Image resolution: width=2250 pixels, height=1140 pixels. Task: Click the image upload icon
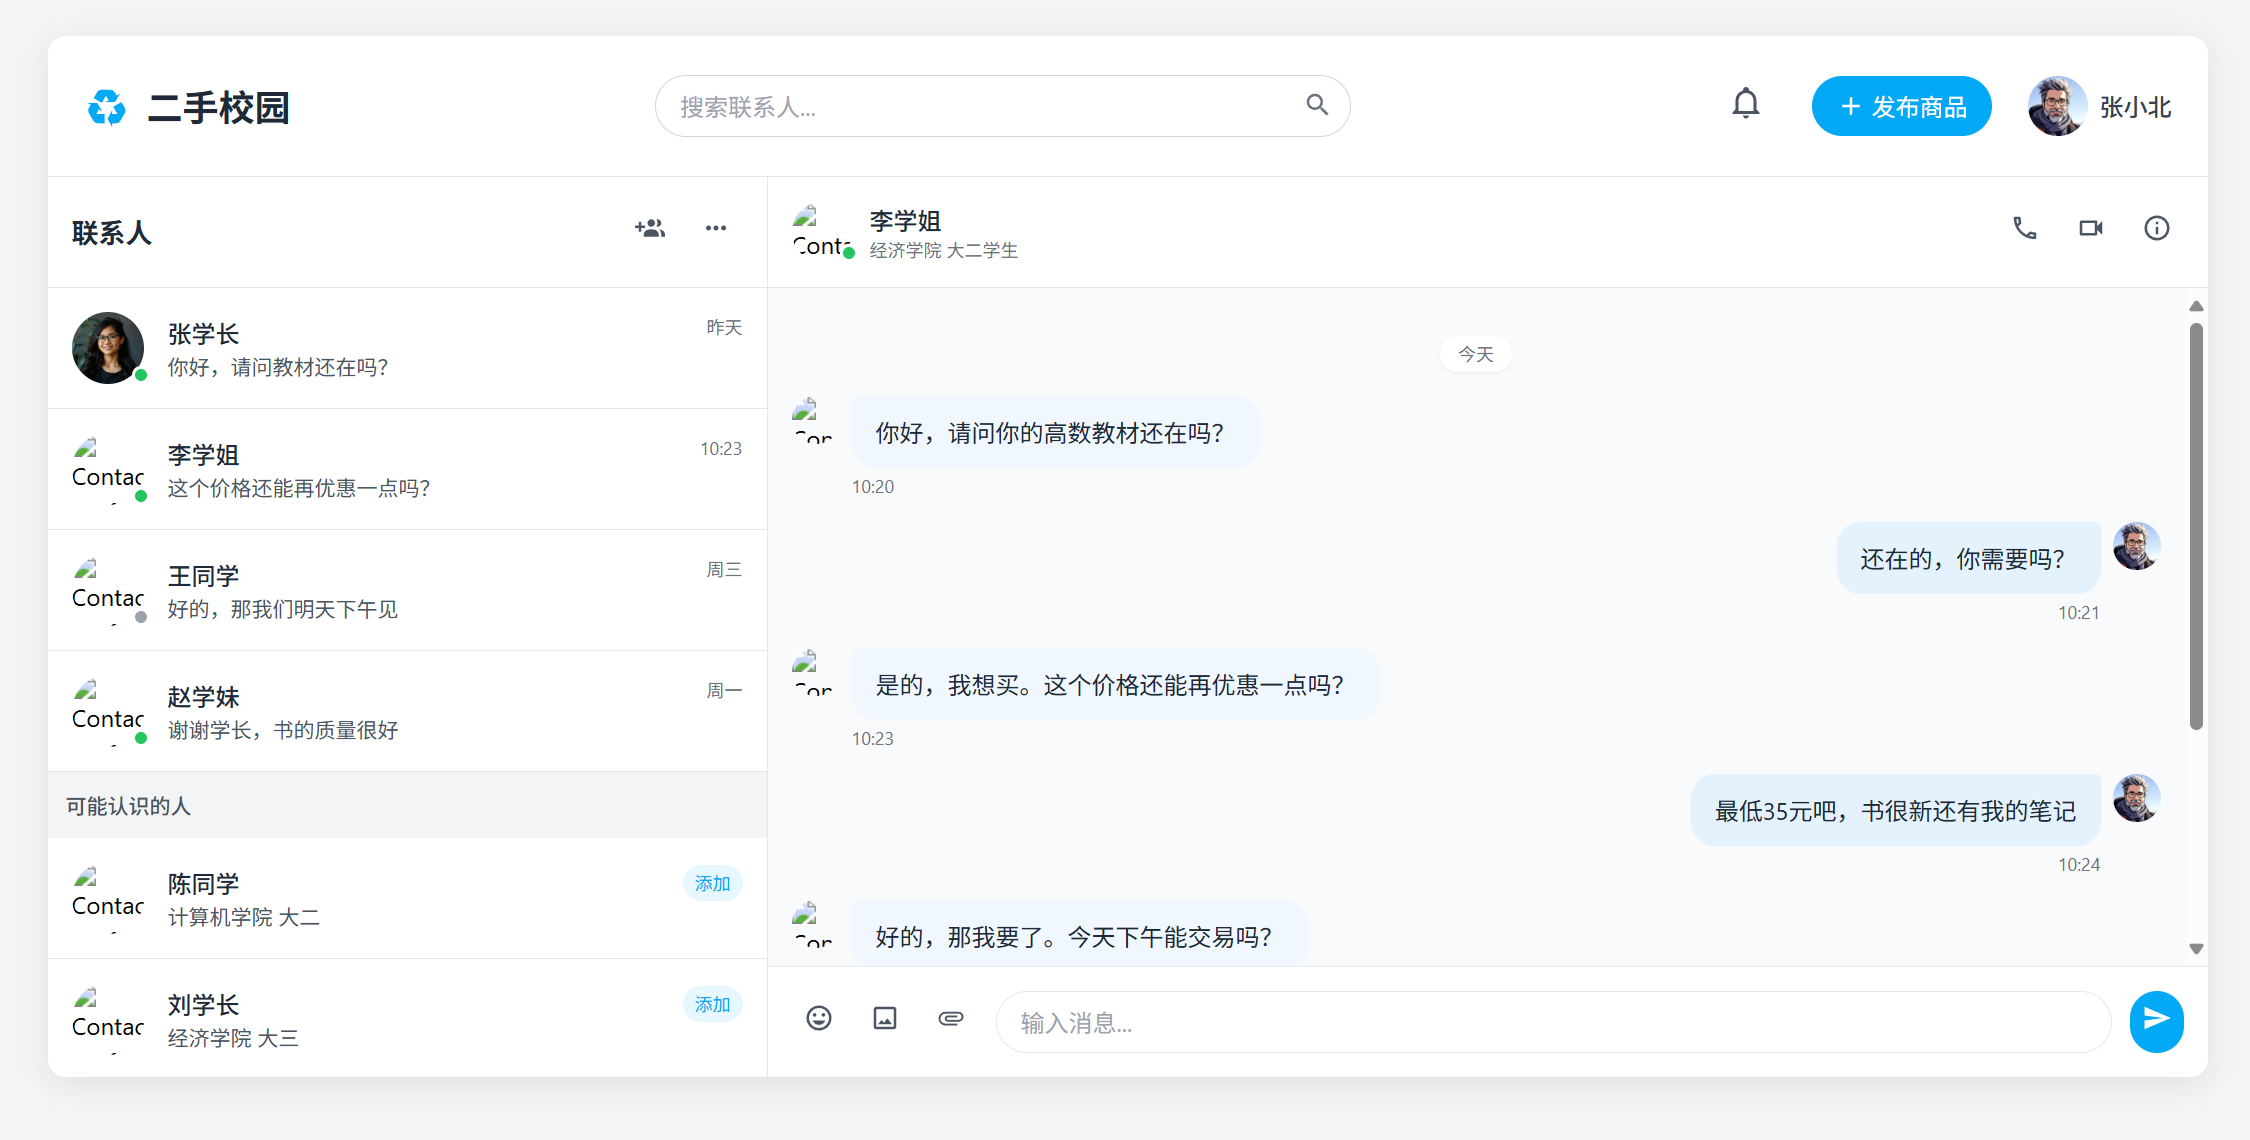coord(885,1018)
